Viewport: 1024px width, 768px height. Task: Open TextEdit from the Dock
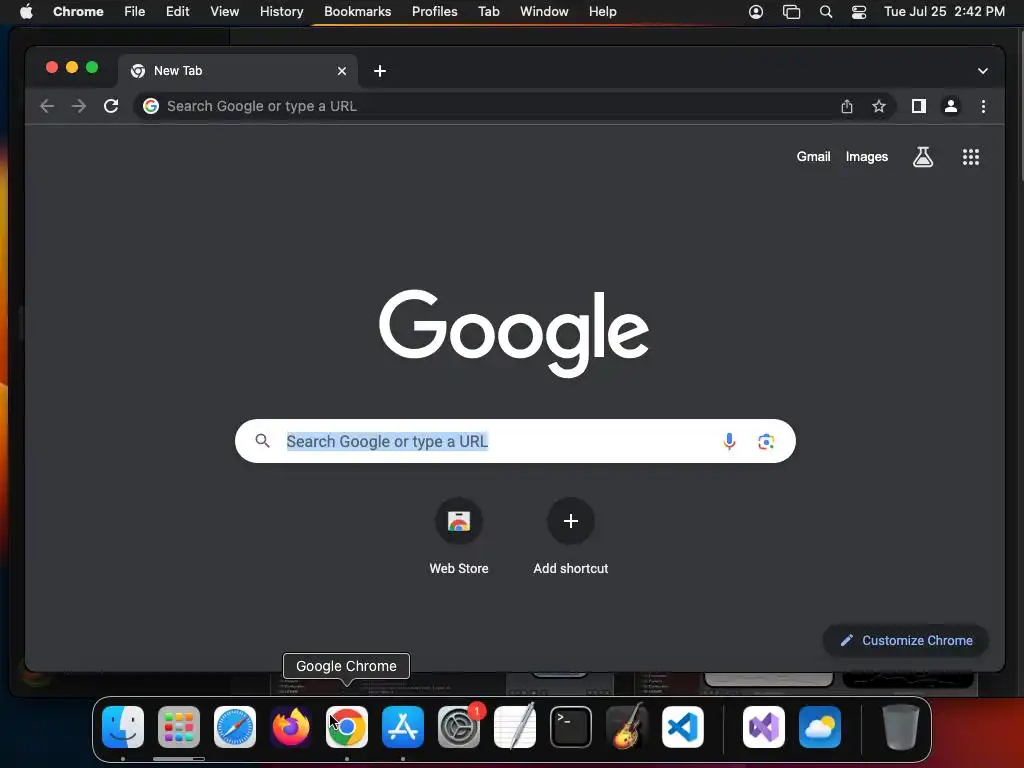[x=515, y=727]
